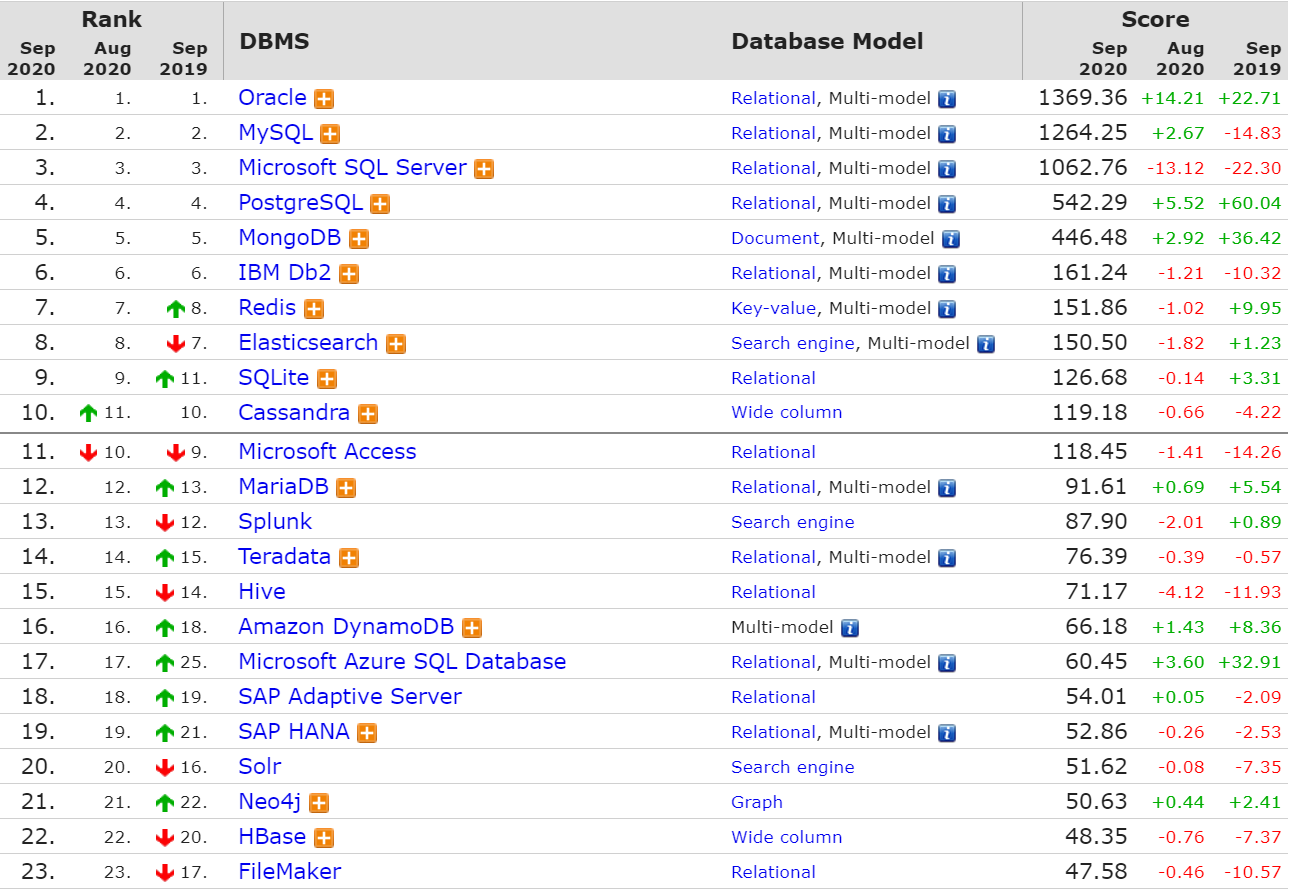The height and width of the screenshot is (889, 1289).
Task: Click the score 47.58 in FileMaker row
Action: pyautogui.click(x=1096, y=871)
